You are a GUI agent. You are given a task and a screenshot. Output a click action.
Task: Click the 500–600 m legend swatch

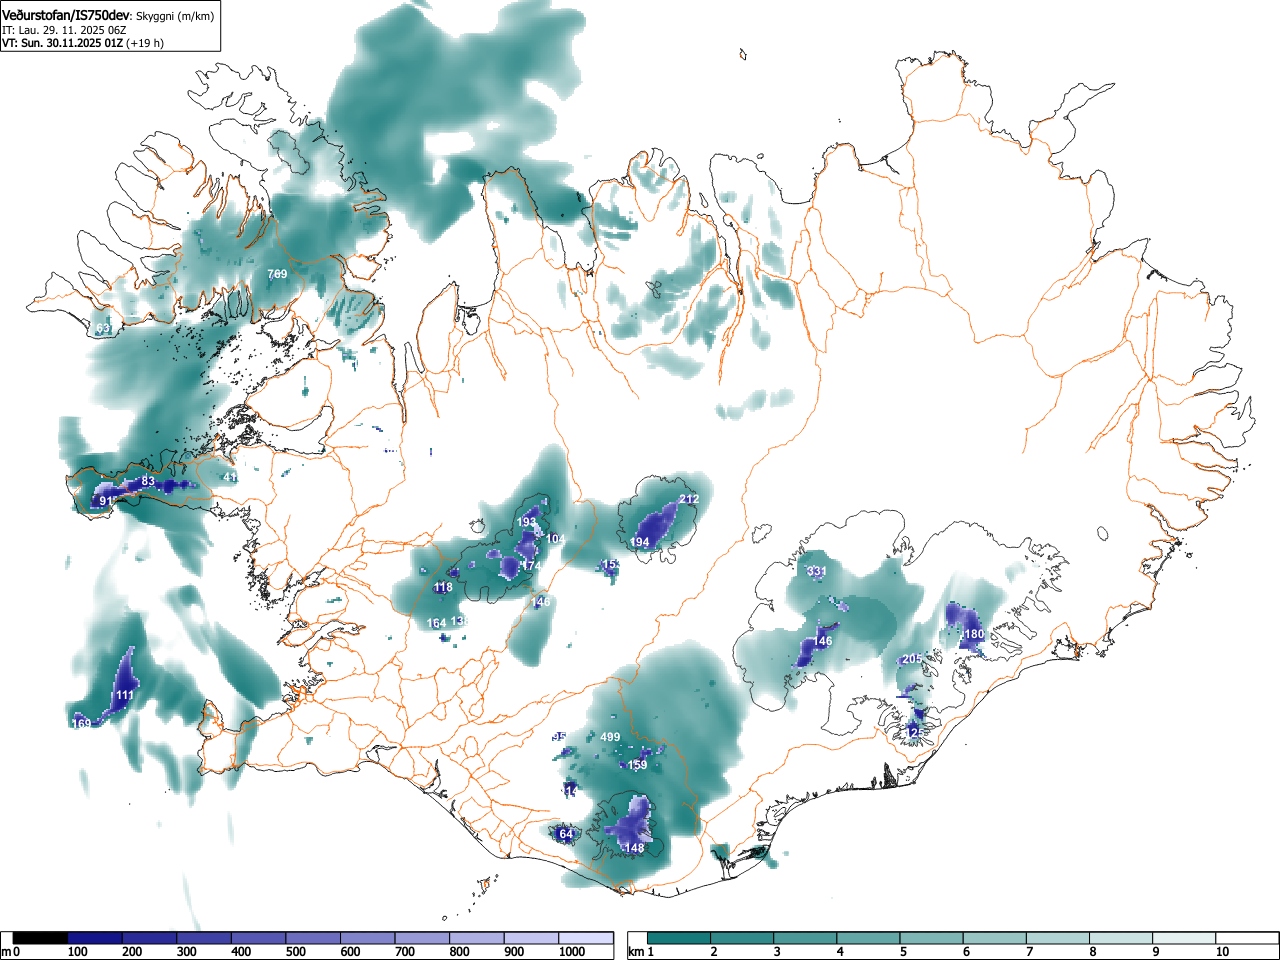click(x=313, y=938)
